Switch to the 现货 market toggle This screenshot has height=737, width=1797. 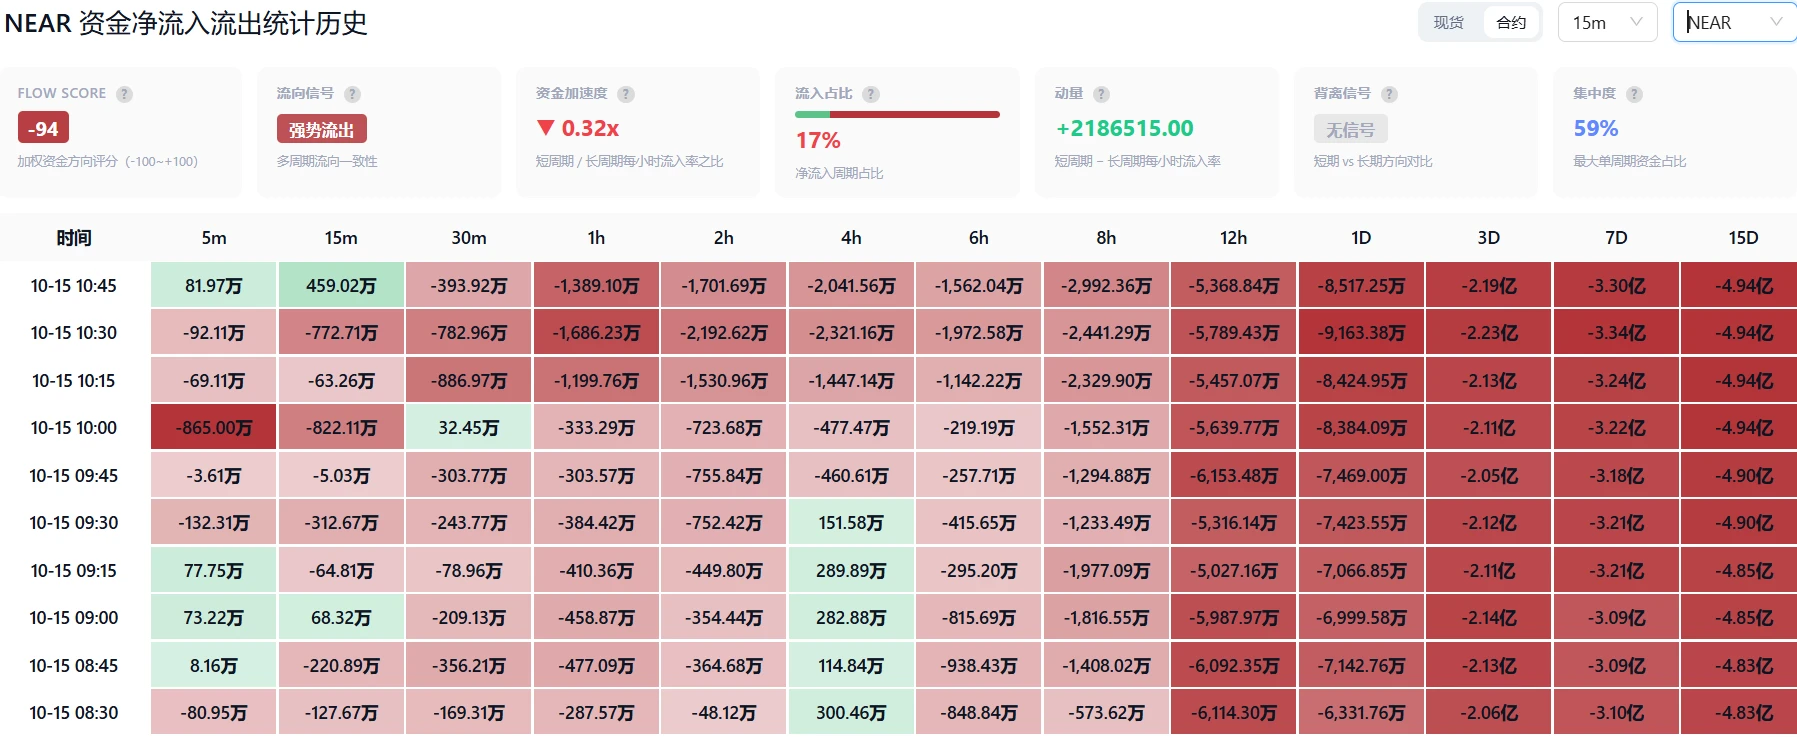coord(1449,22)
